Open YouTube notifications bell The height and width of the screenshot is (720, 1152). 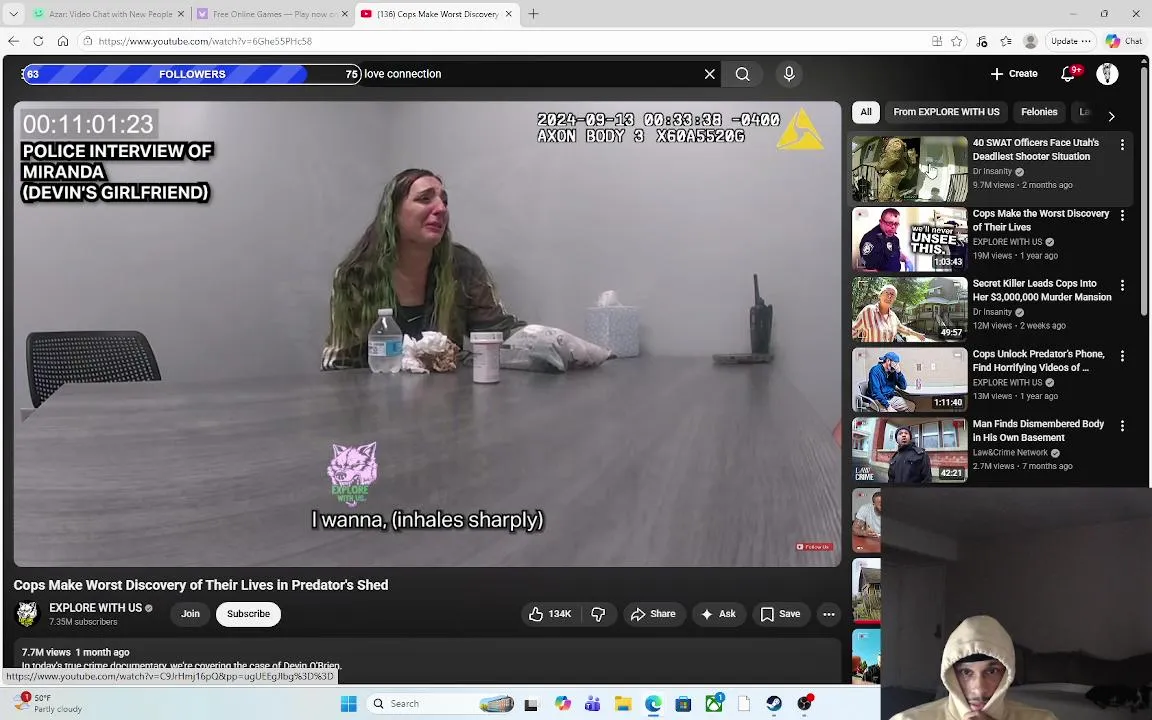[1069, 73]
